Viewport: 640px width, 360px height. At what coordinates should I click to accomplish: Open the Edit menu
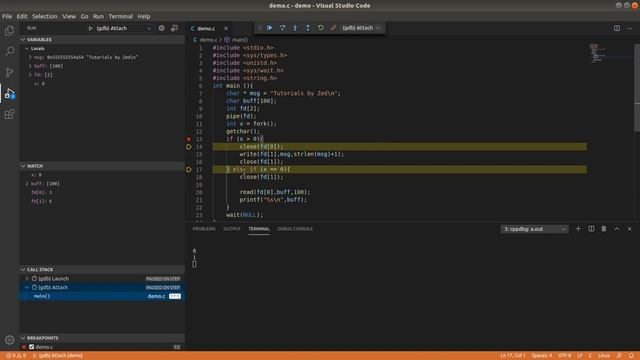pos(22,16)
